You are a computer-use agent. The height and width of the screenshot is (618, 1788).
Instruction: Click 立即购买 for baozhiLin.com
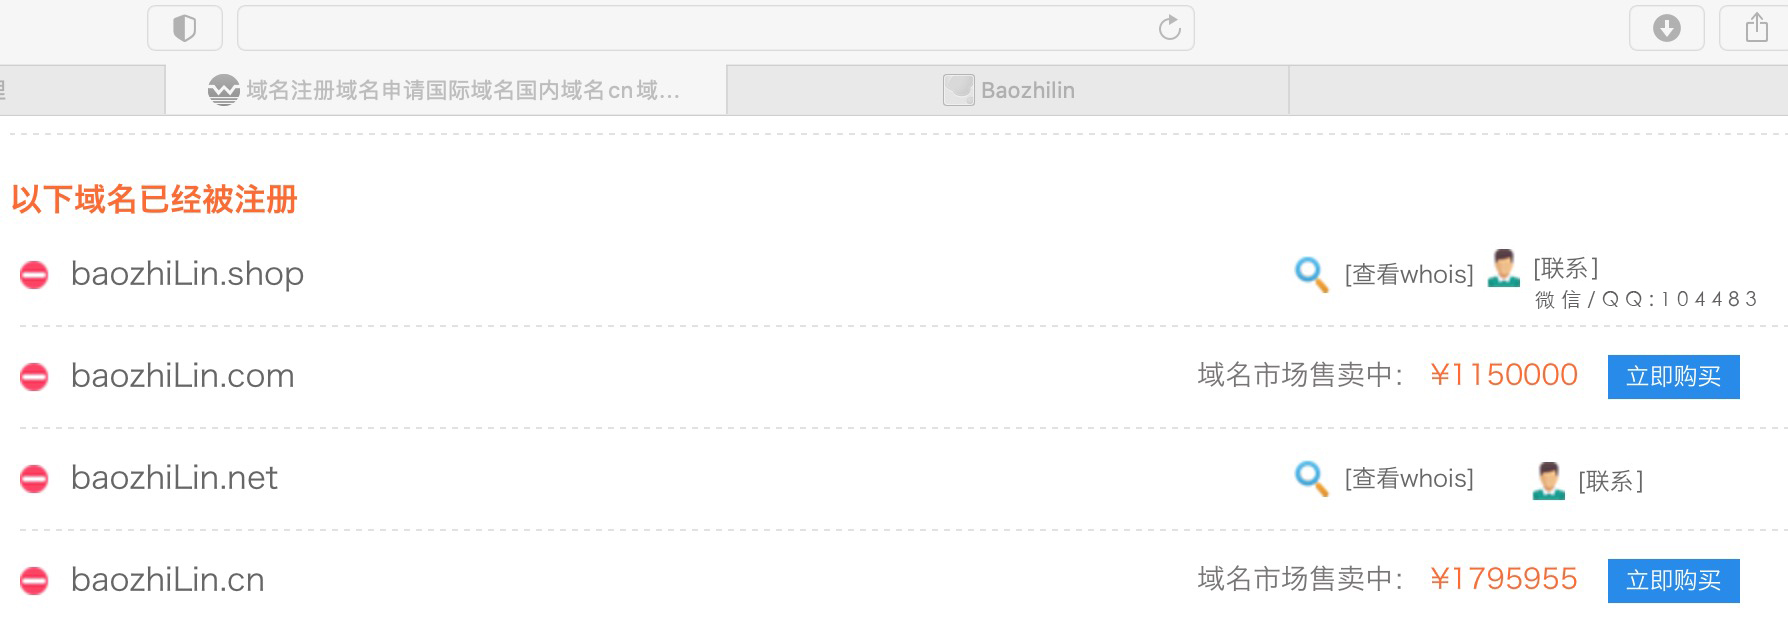1673,377
